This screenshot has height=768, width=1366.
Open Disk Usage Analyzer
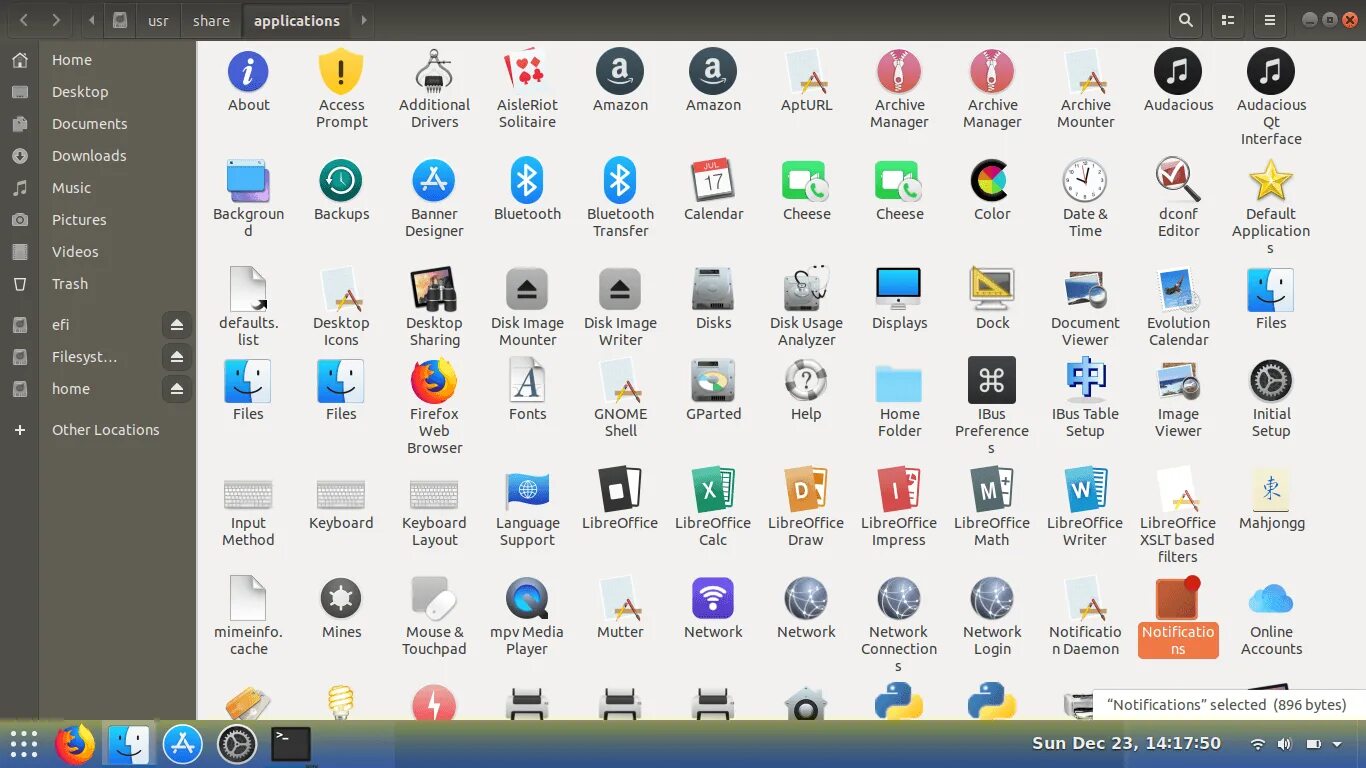(x=806, y=290)
